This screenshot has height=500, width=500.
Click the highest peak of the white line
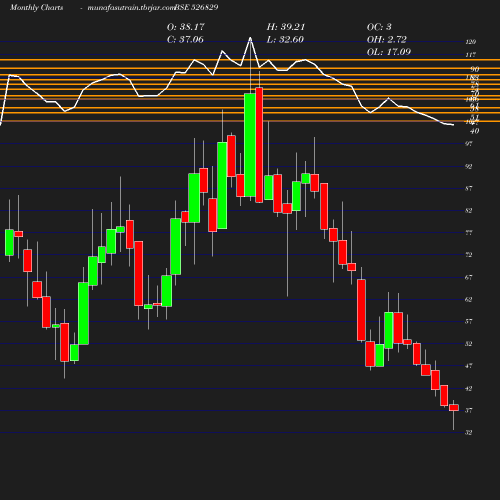point(250,38)
